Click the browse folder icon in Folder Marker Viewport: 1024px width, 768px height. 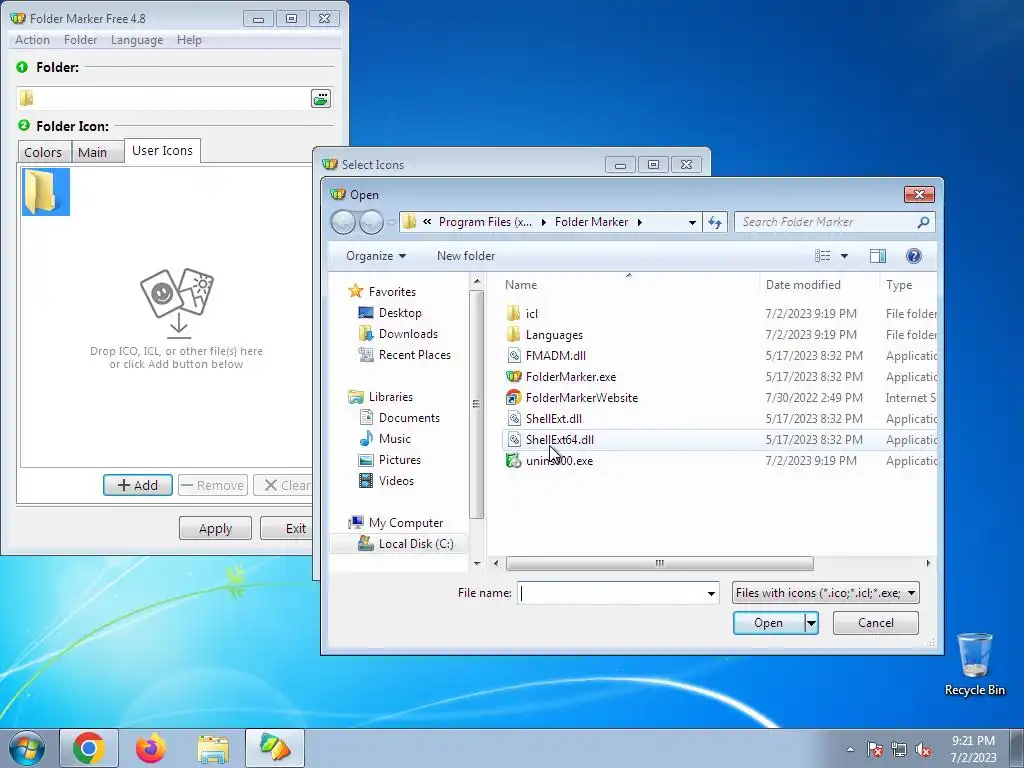click(x=321, y=99)
